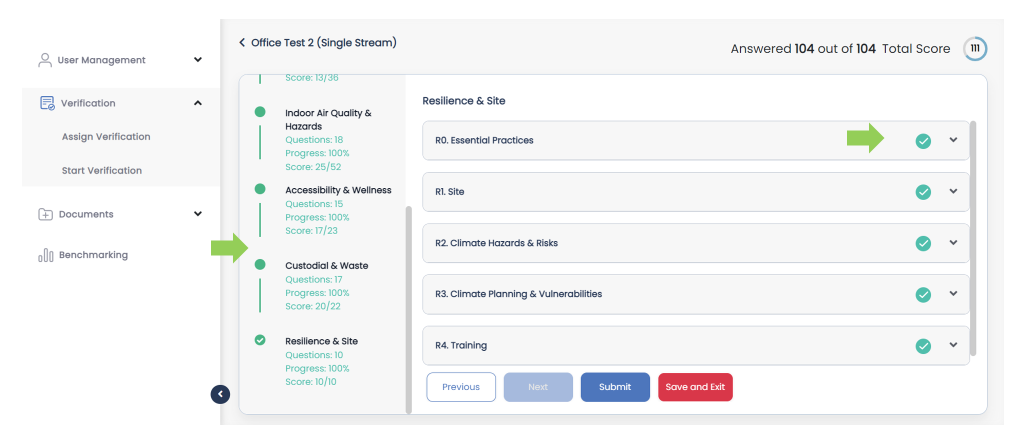Go back using arrow beside Office Test 2
This screenshot has height=447, width=1028.
pyautogui.click(x=242, y=43)
